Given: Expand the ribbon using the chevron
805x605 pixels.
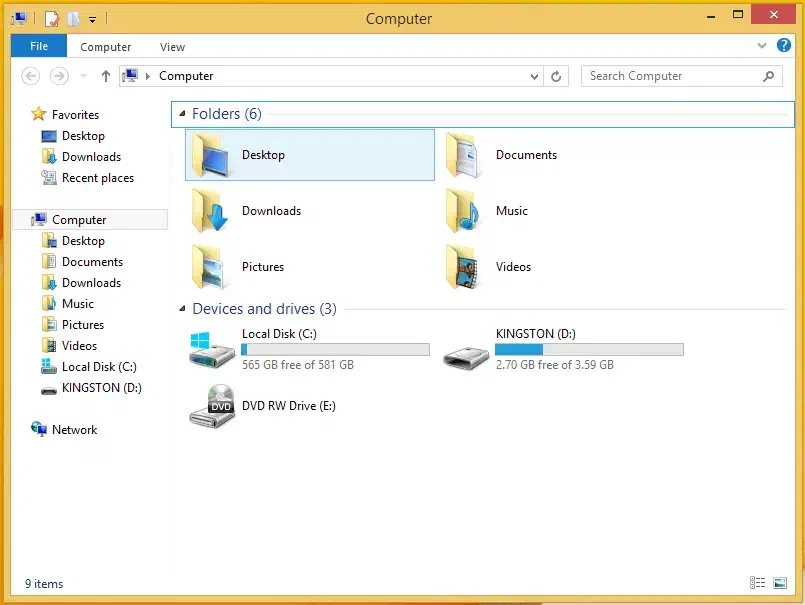Looking at the screenshot, I should tap(763, 46).
